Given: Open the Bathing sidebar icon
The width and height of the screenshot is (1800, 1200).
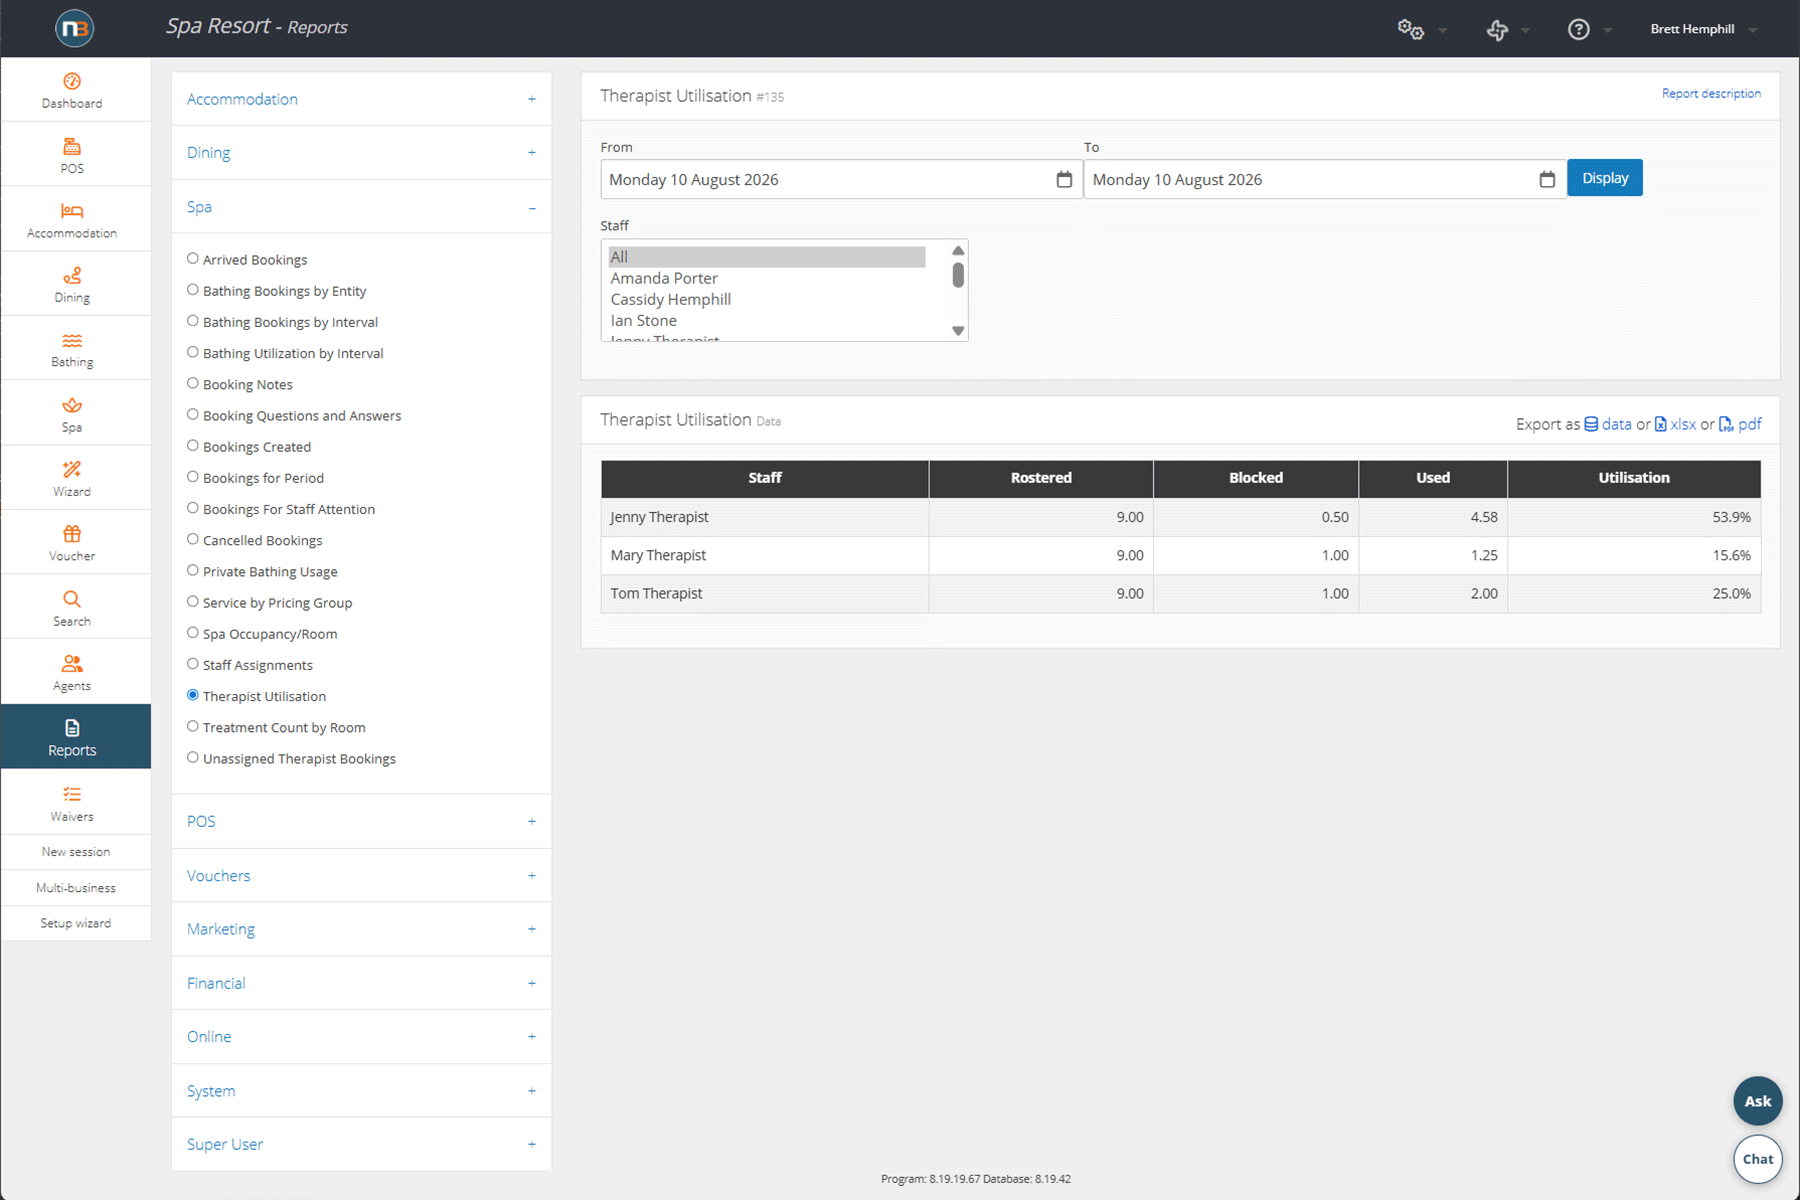Looking at the screenshot, I should 72,340.
